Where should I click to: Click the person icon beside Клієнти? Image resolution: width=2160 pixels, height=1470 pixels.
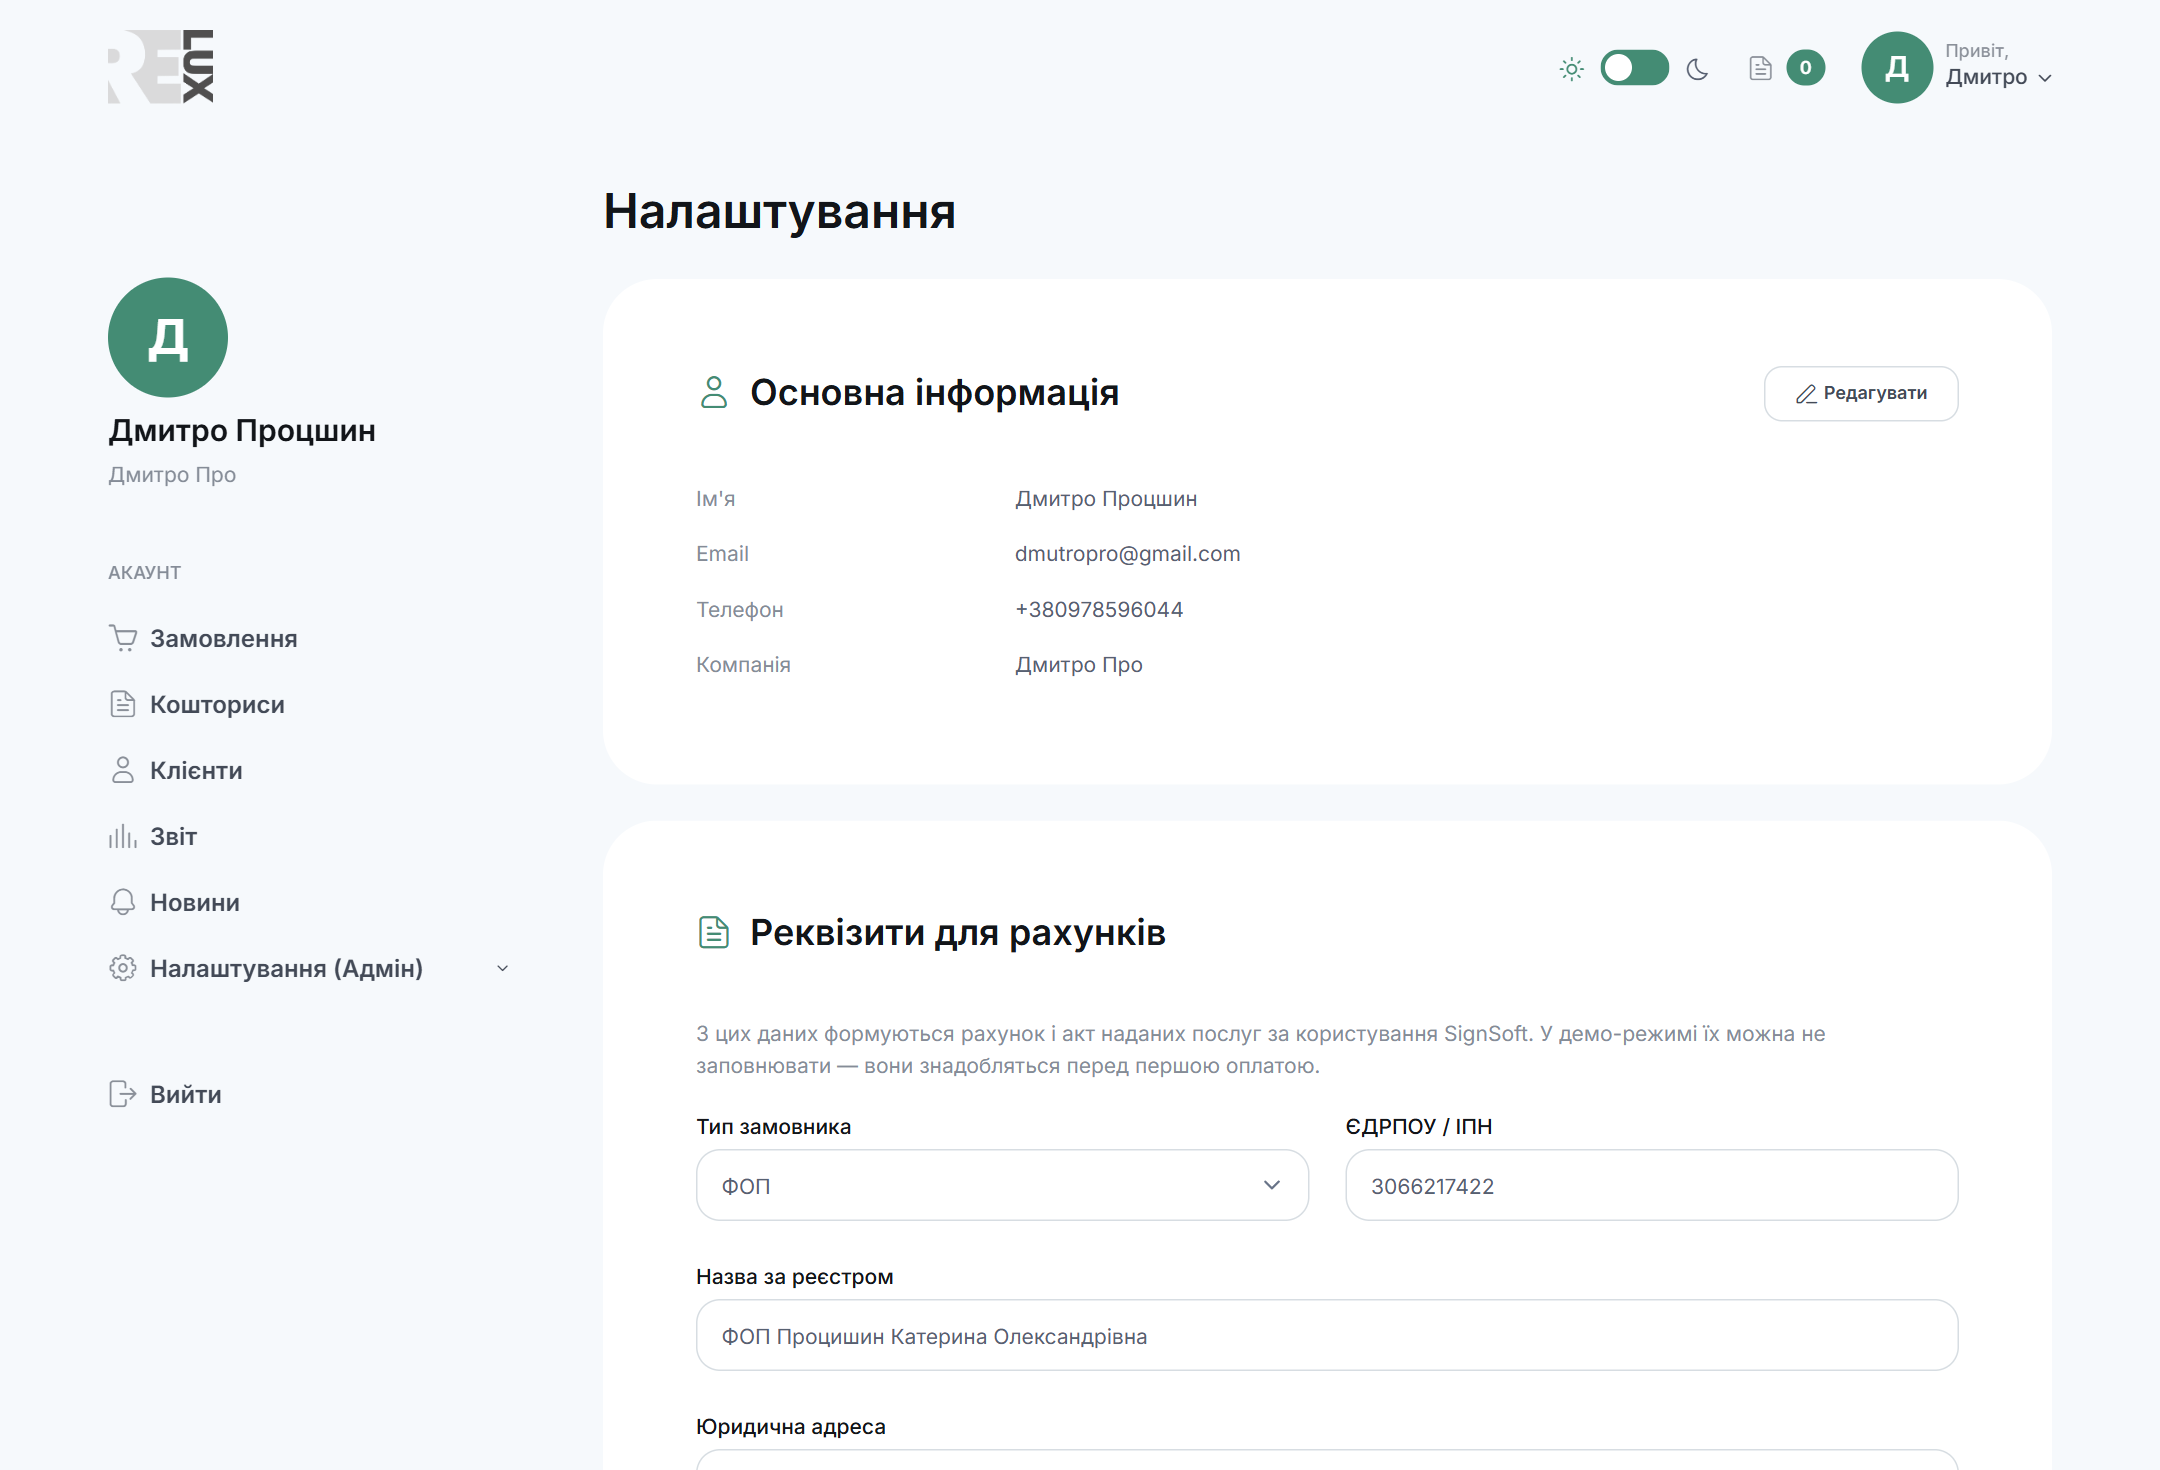tap(122, 770)
